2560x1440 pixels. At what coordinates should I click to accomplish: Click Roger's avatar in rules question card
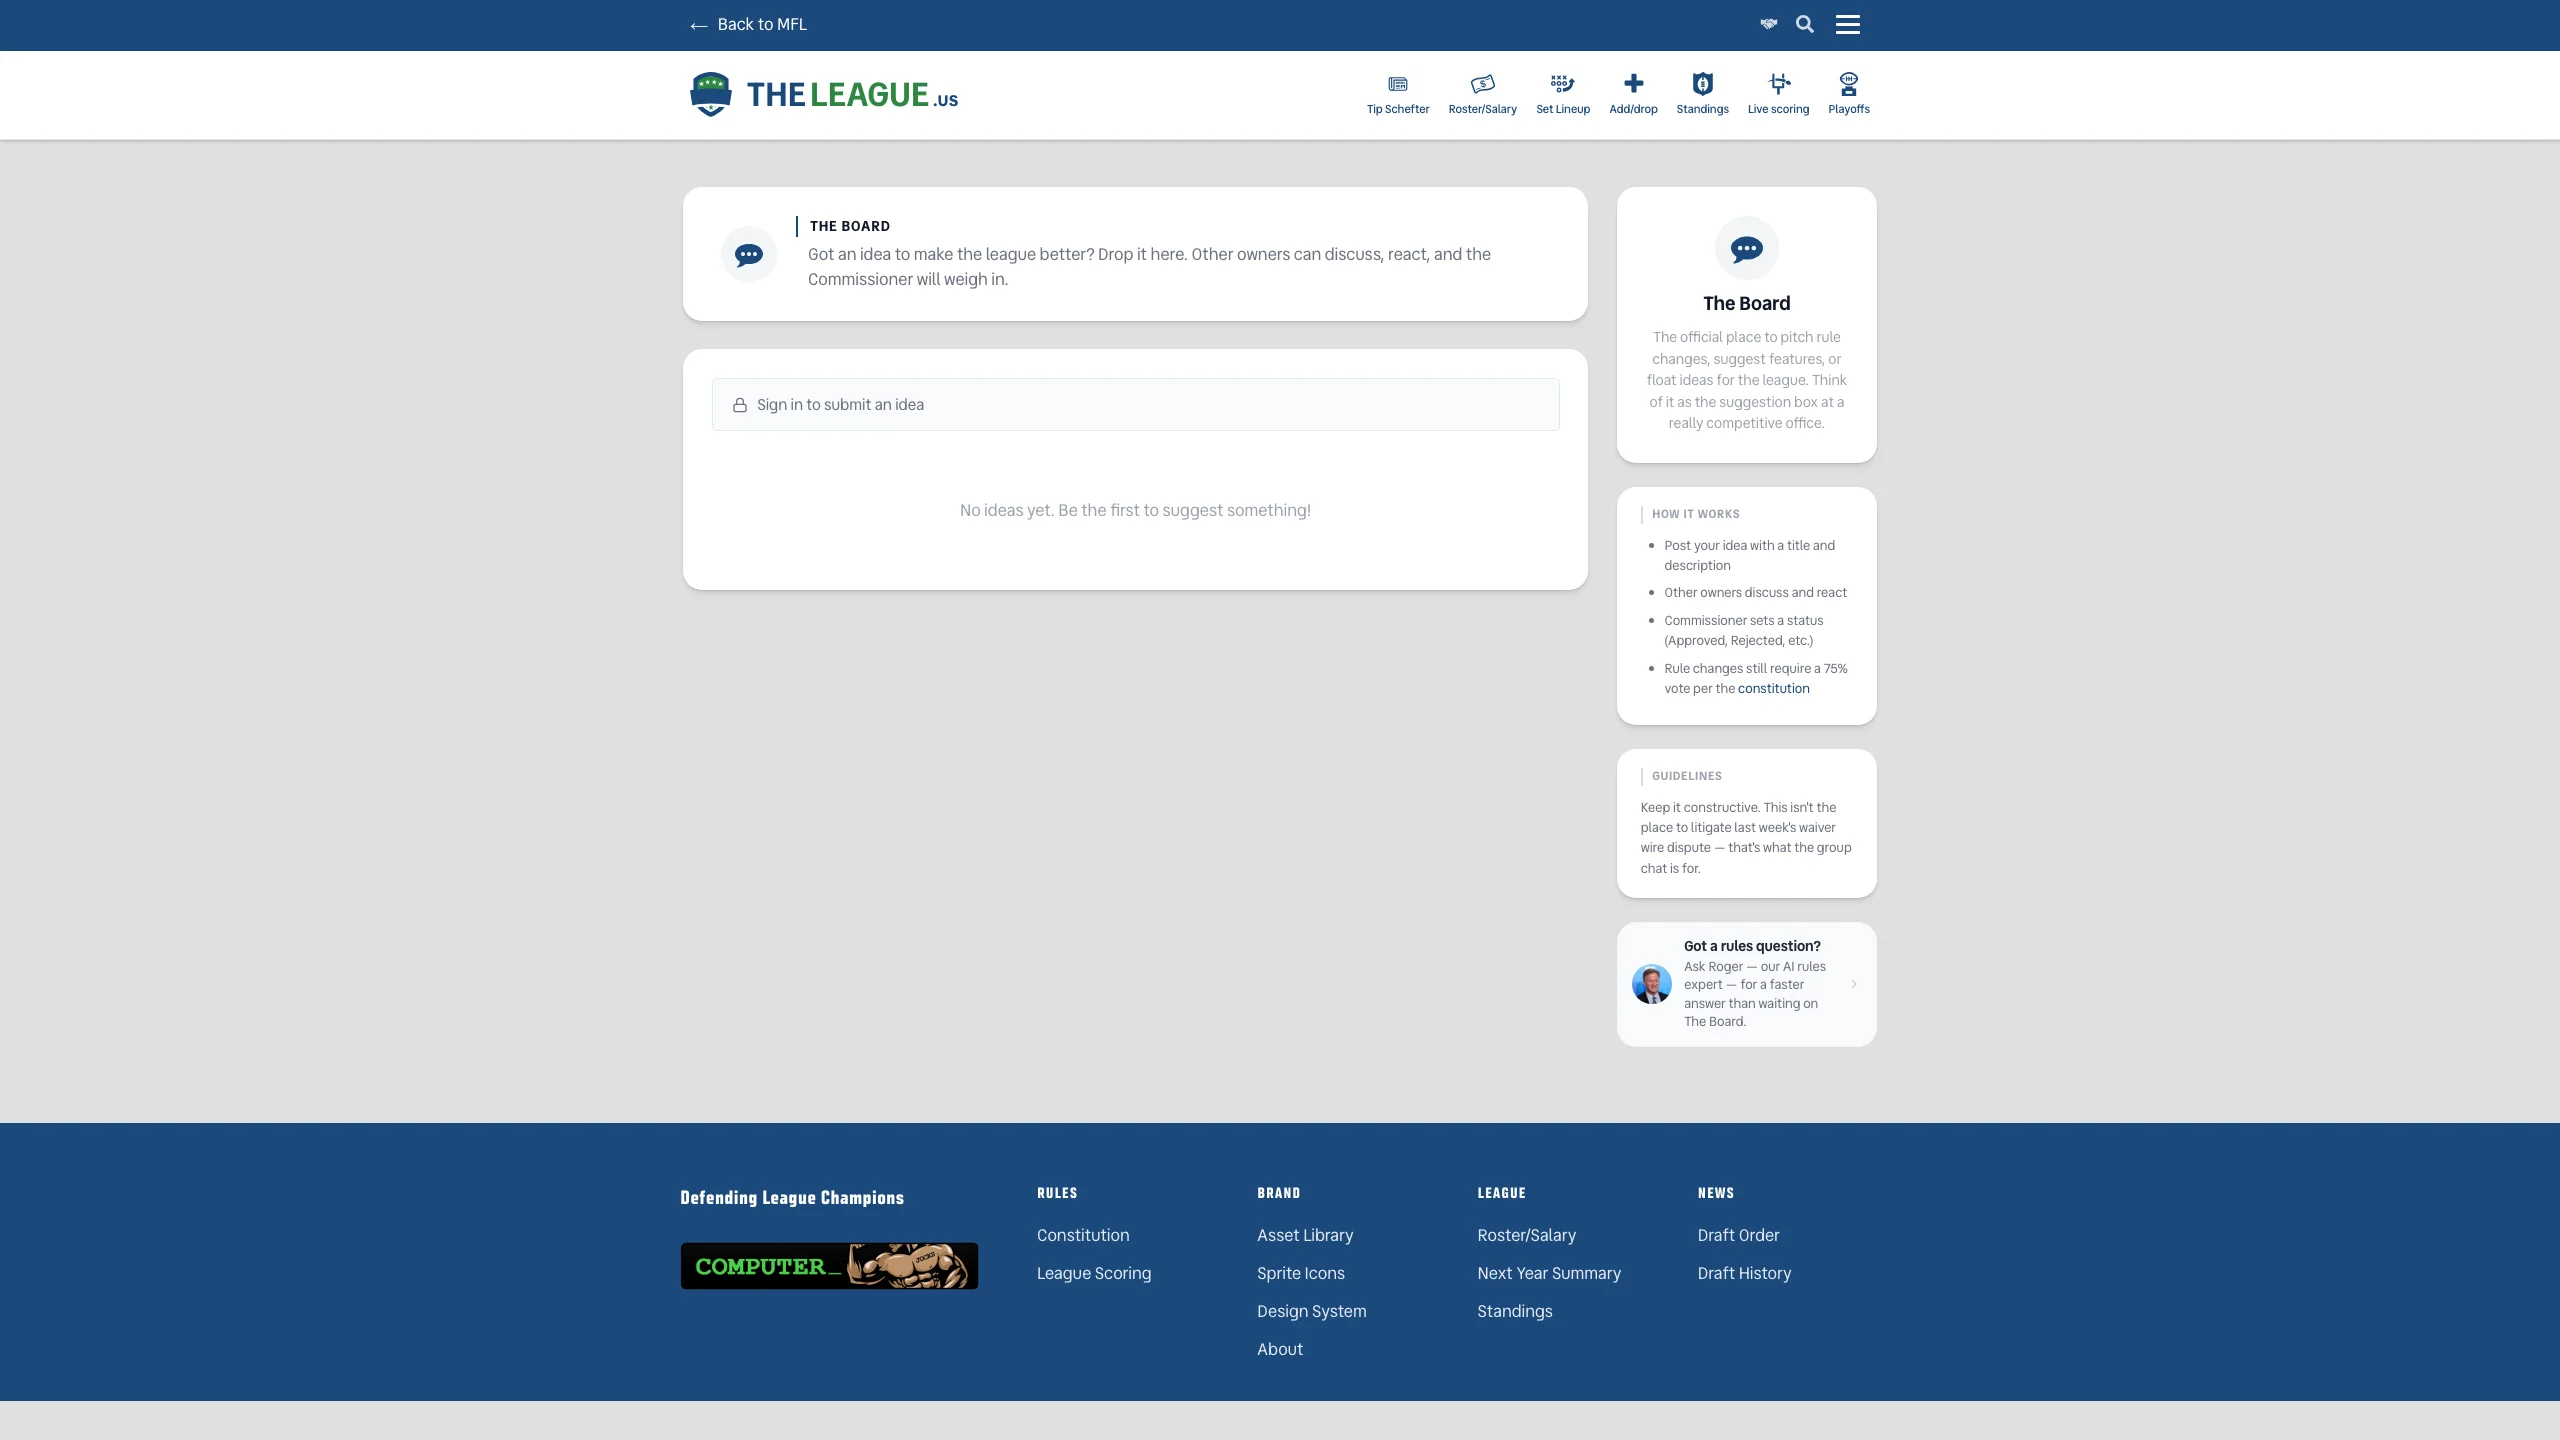(1651, 984)
